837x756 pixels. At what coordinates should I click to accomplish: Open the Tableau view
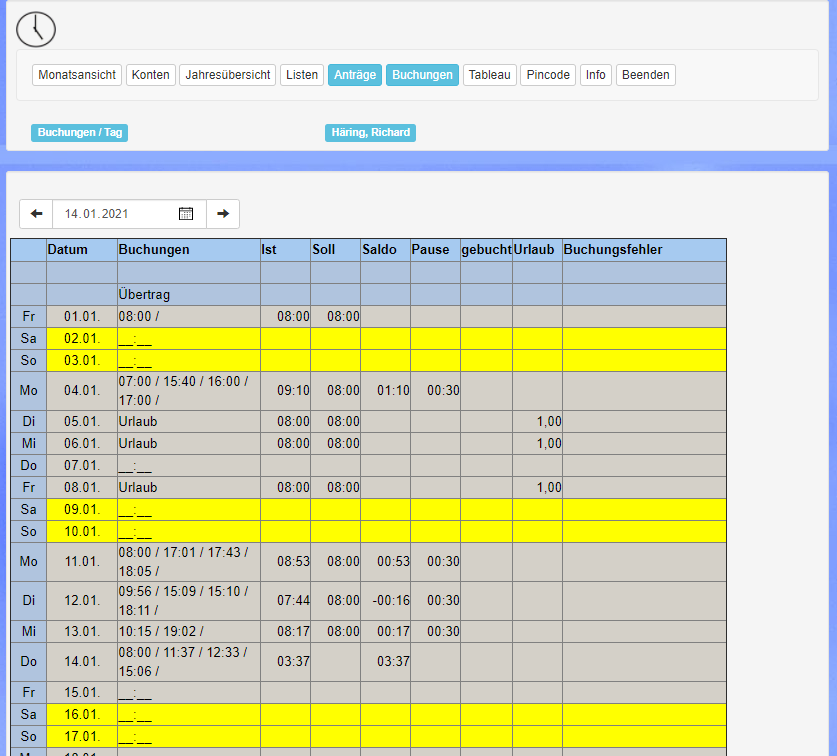tap(490, 75)
